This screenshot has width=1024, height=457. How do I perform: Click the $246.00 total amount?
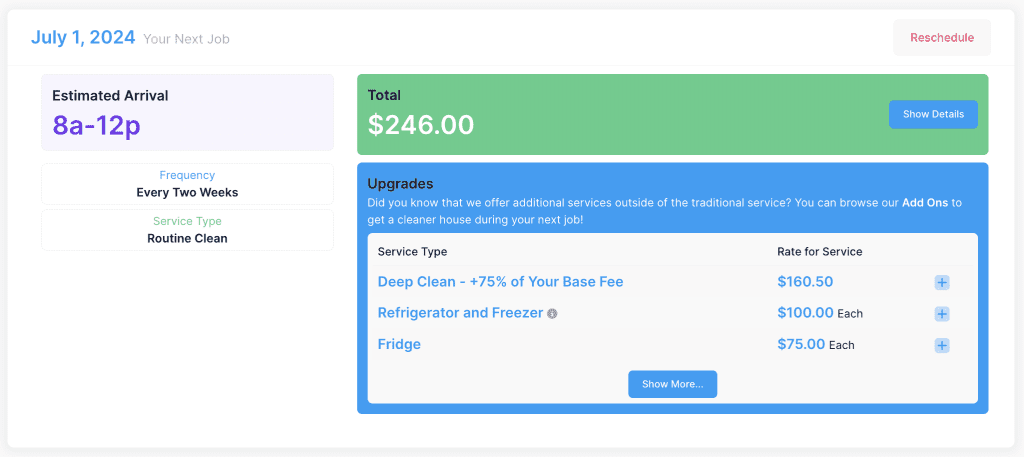[421, 125]
